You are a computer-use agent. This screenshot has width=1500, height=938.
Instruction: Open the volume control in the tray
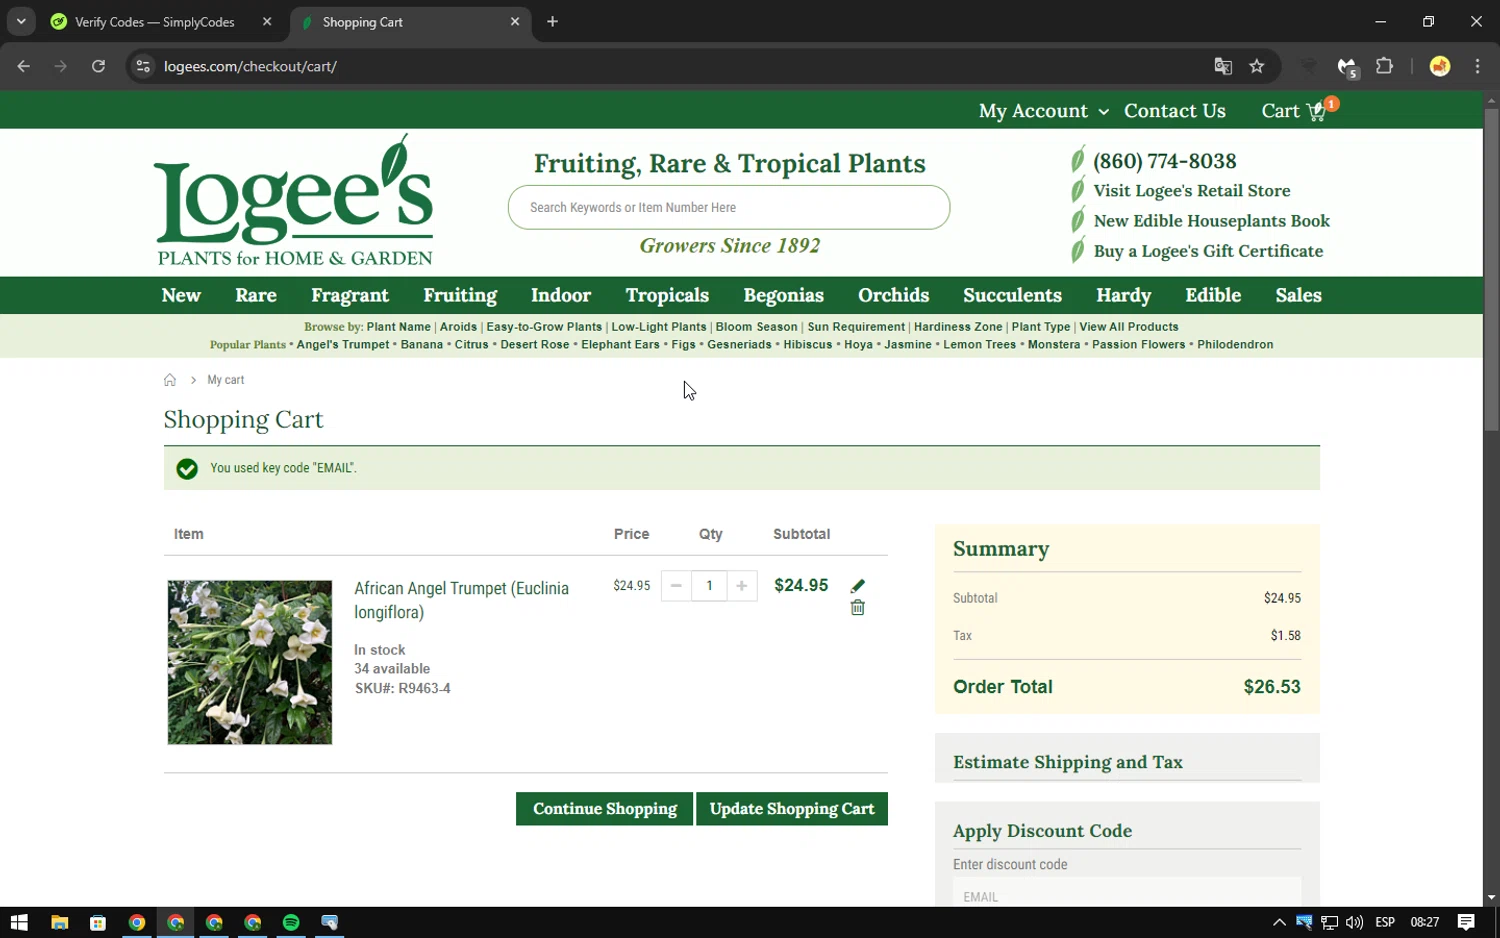1354,922
